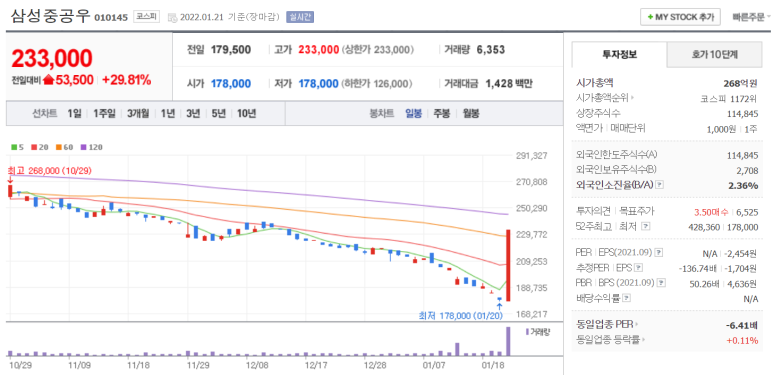Select the 5년 line chart period

tap(218, 113)
